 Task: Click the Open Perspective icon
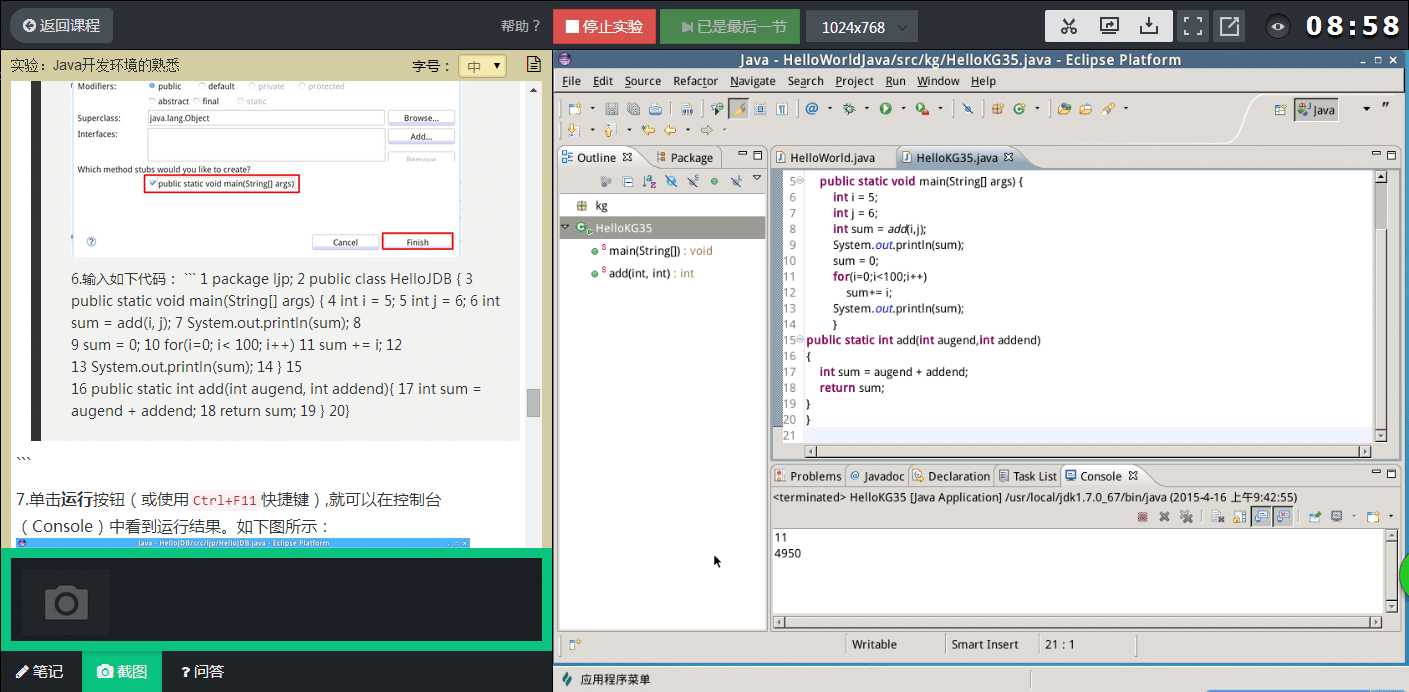(1280, 110)
